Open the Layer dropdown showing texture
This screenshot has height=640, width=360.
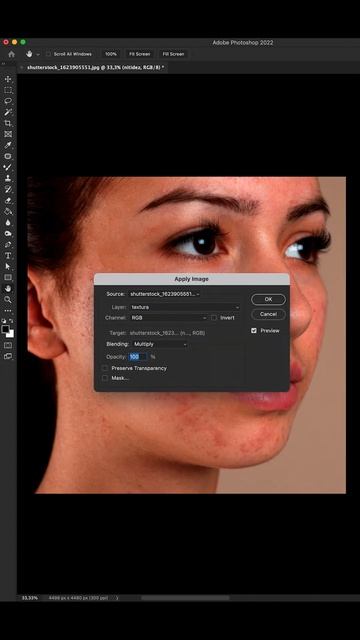[185, 307]
